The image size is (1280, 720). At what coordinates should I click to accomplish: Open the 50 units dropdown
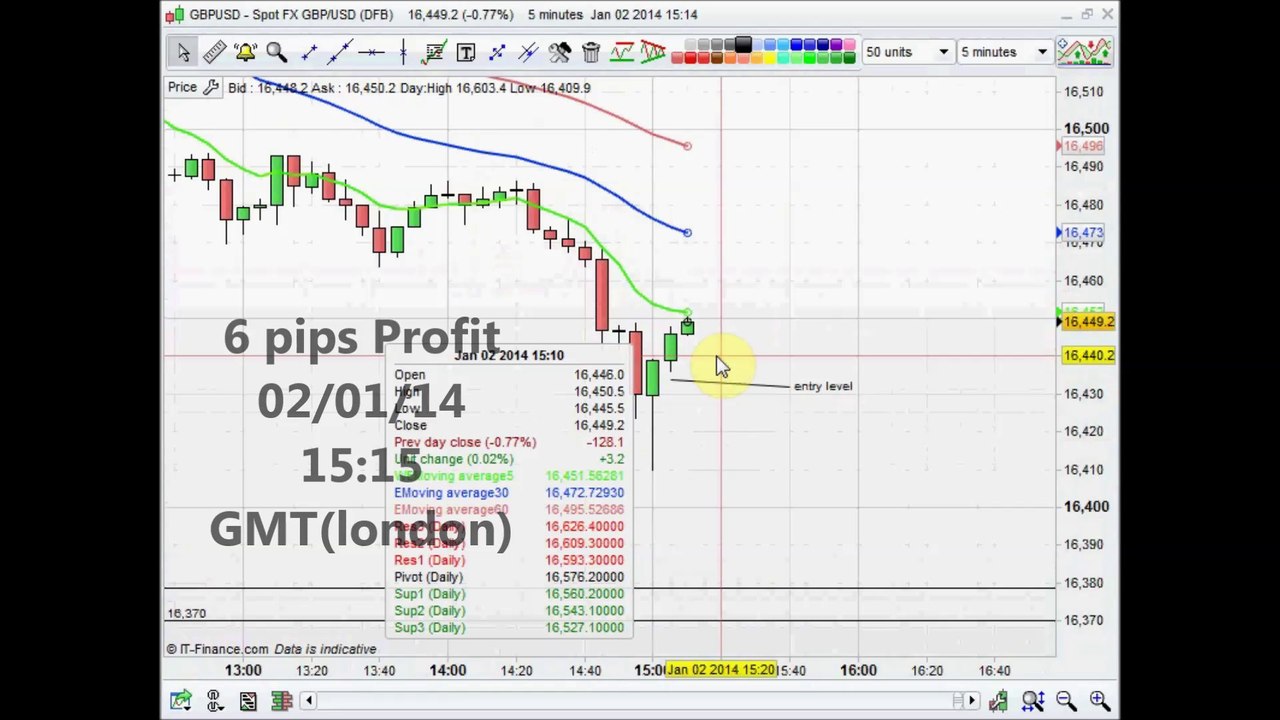[x=907, y=52]
